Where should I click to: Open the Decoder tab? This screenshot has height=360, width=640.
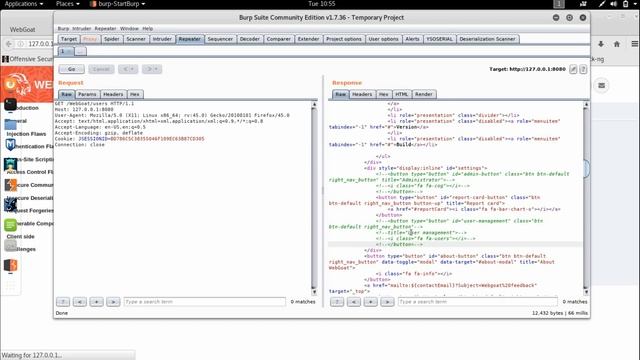tap(249, 39)
